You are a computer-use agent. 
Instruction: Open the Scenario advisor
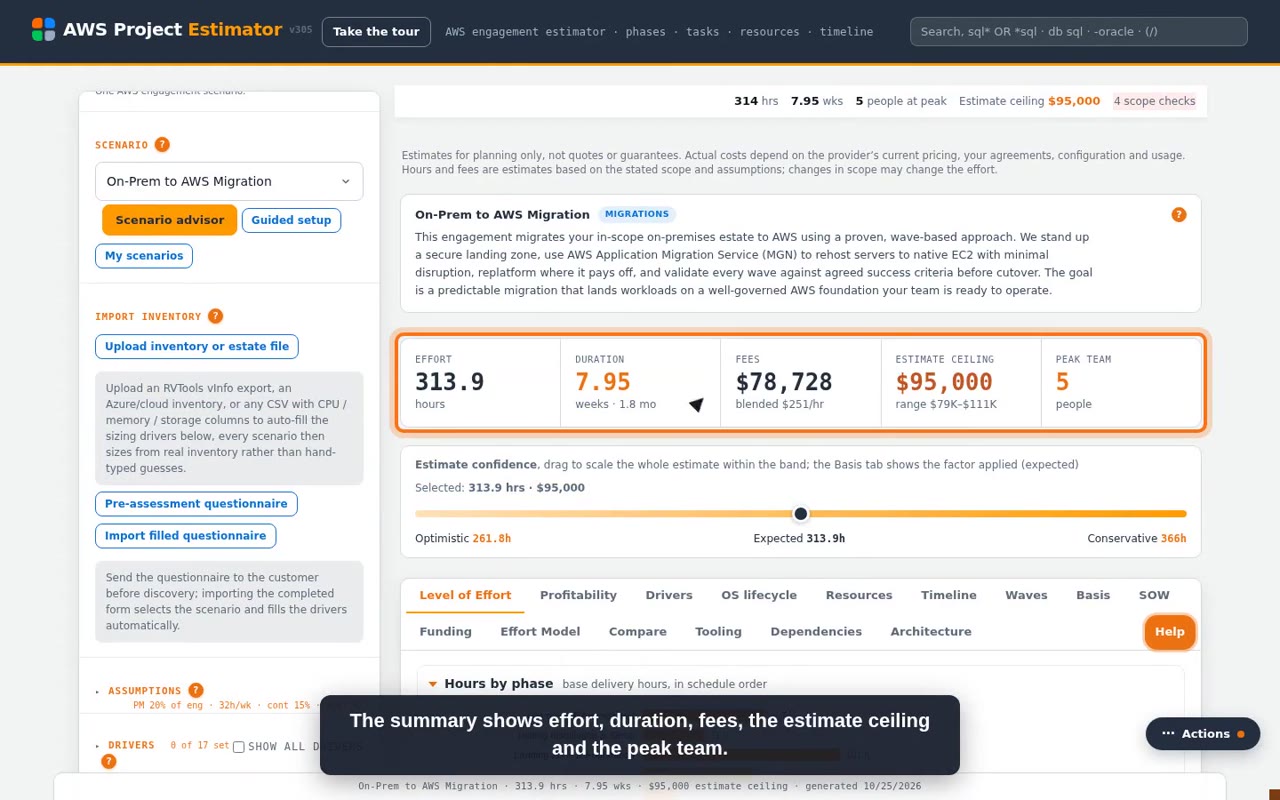point(170,220)
